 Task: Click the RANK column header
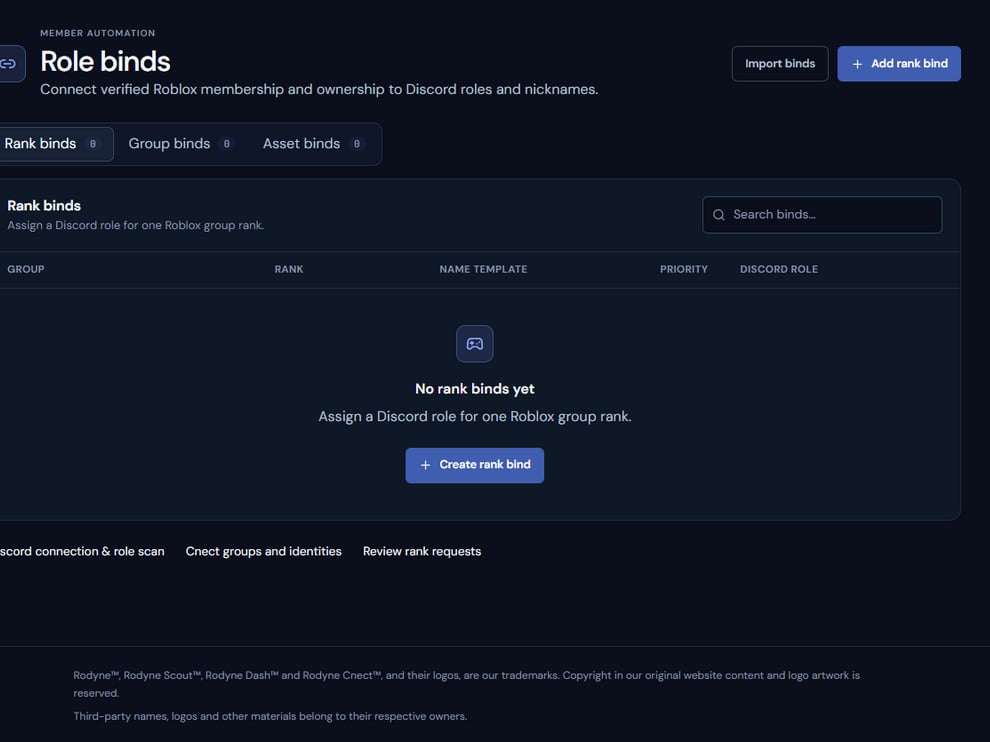[289, 269]
